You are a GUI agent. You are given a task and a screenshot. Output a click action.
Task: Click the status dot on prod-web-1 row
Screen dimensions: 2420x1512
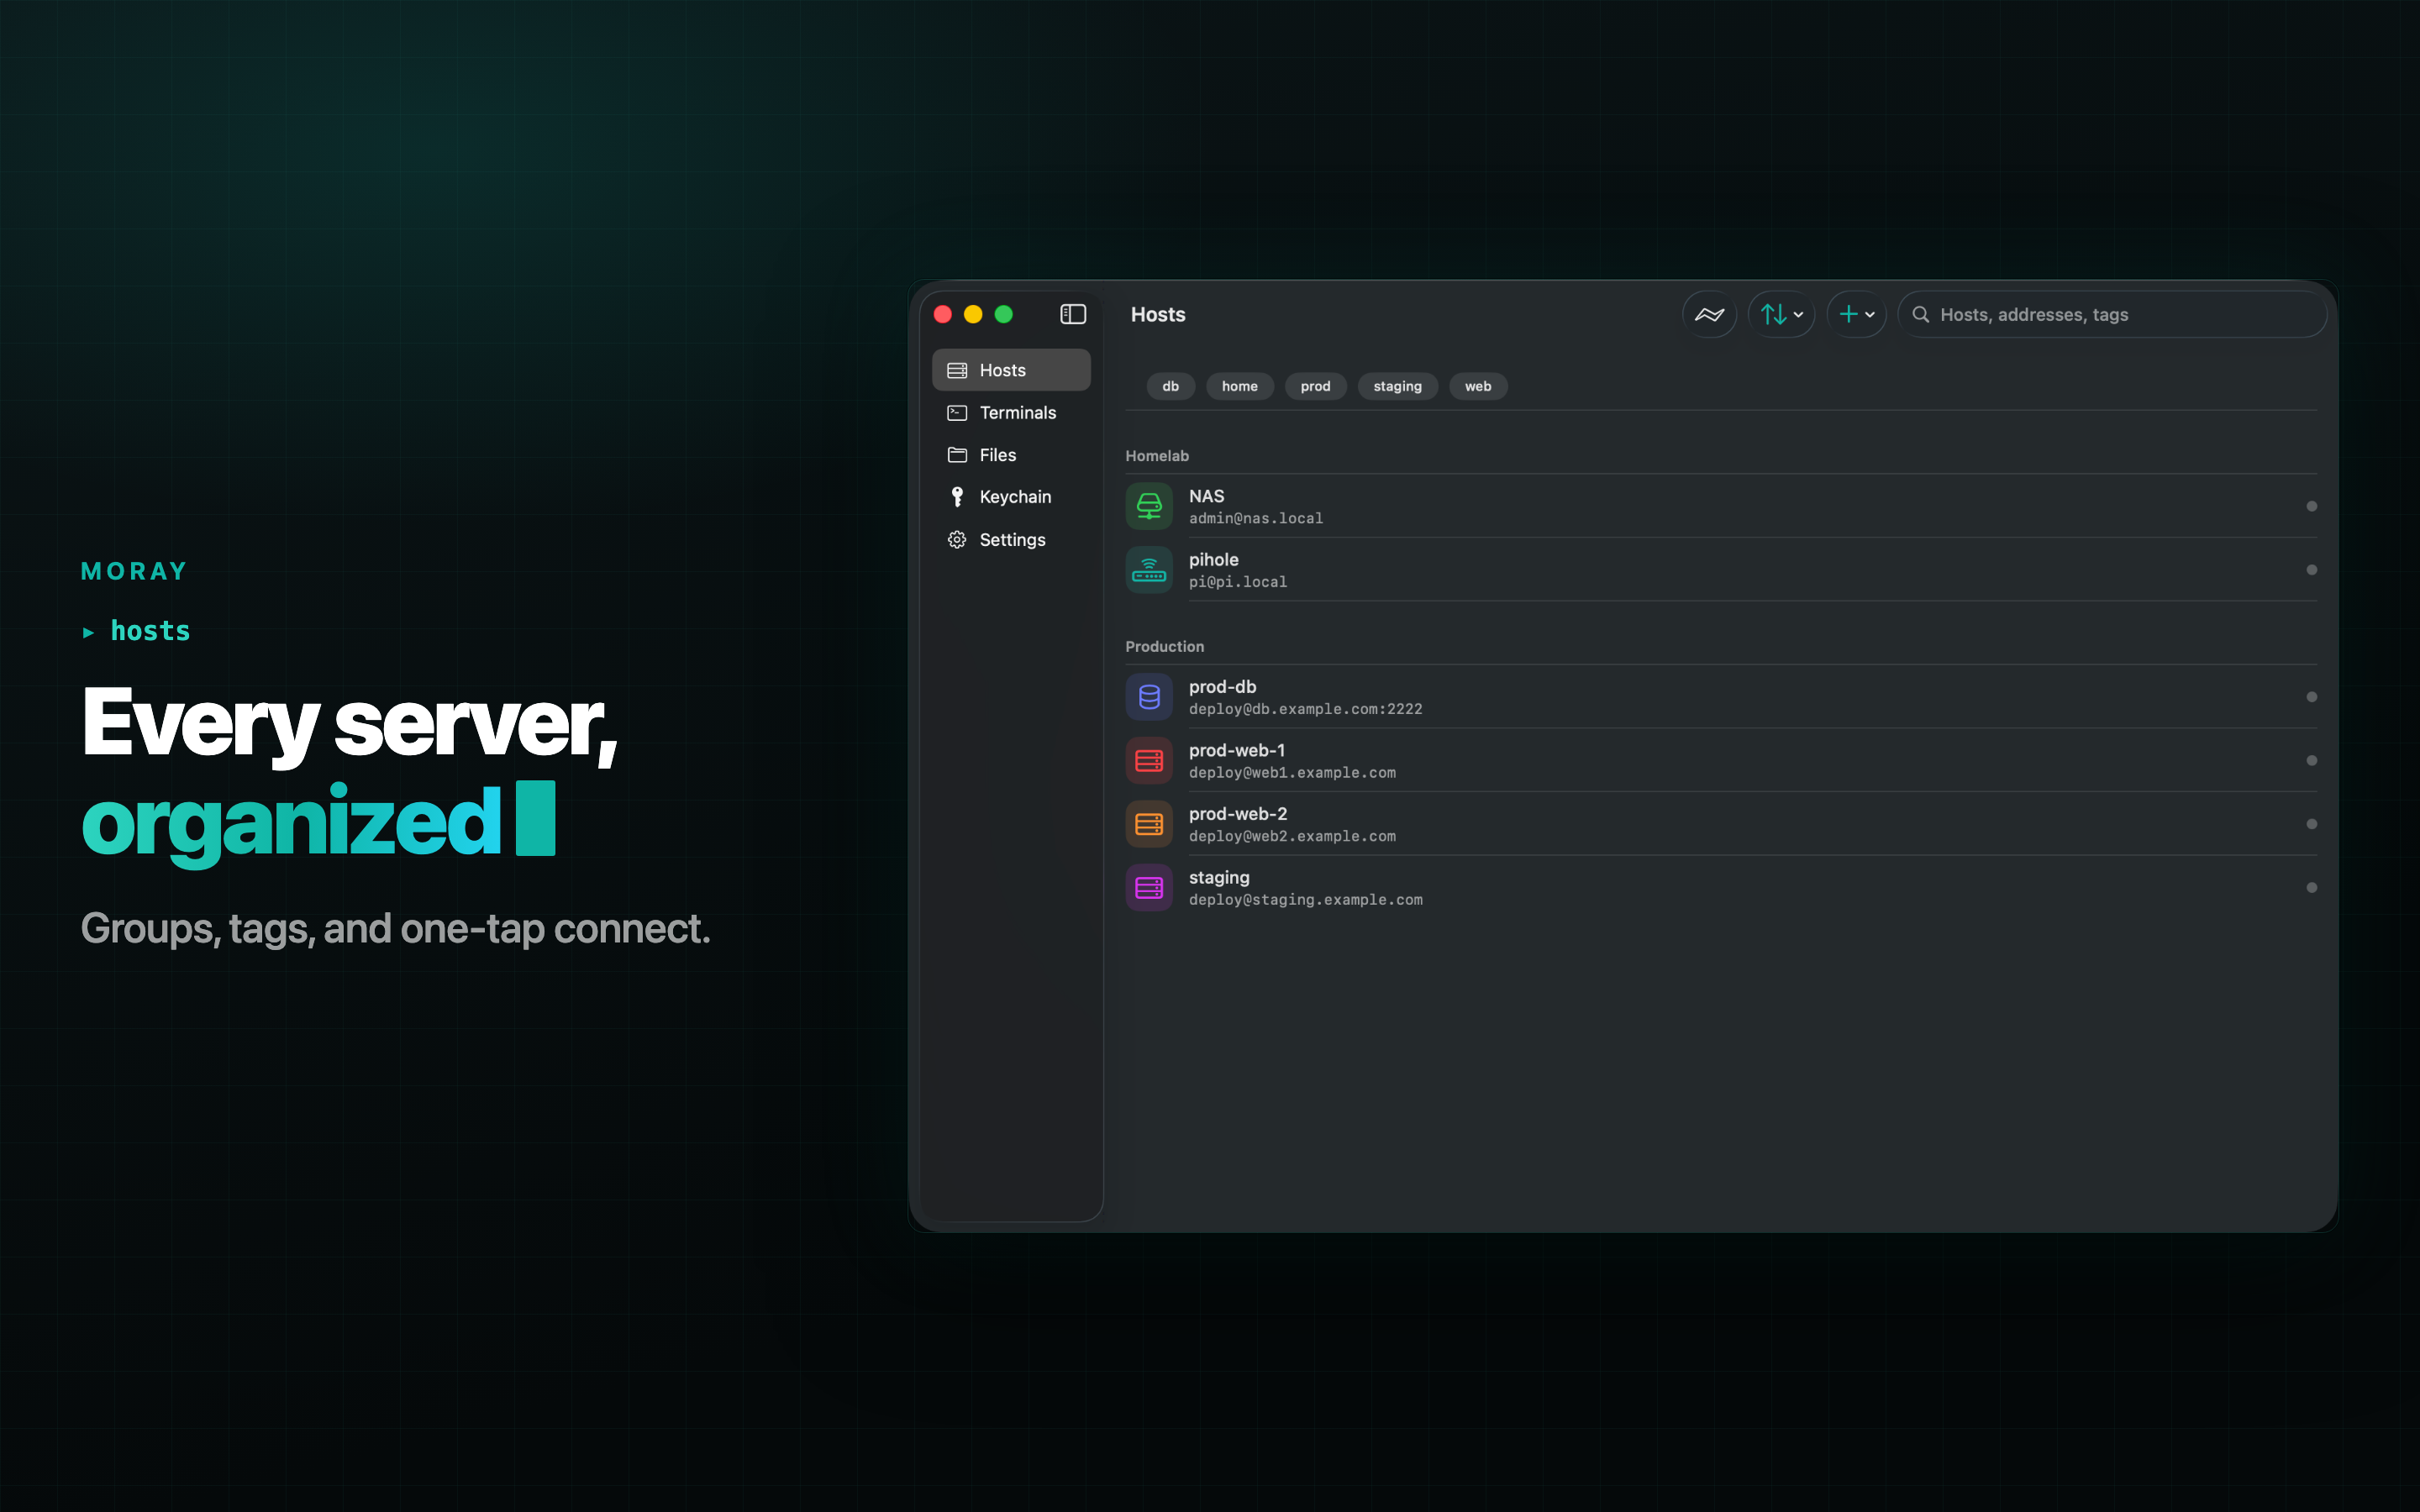click(2311, 761)
